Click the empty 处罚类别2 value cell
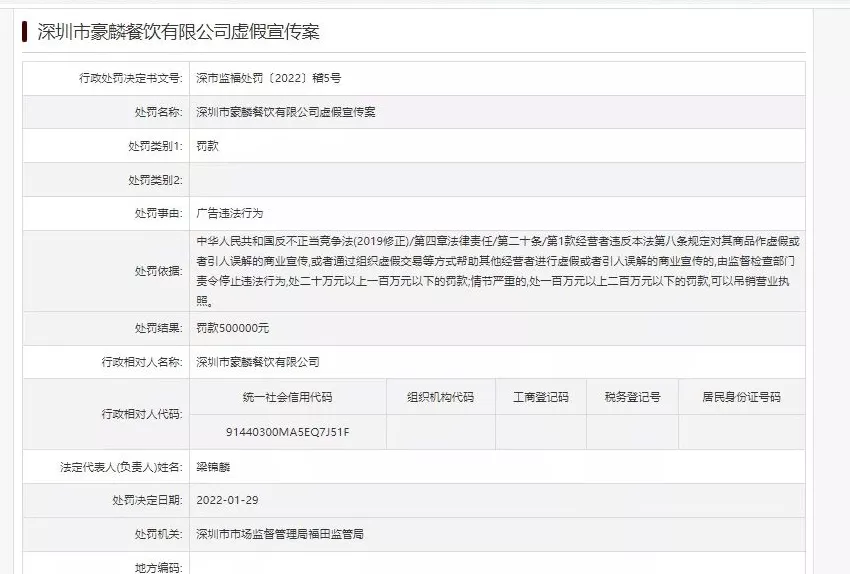The width and height of the screenshot is (850, 574). (497, 180)
